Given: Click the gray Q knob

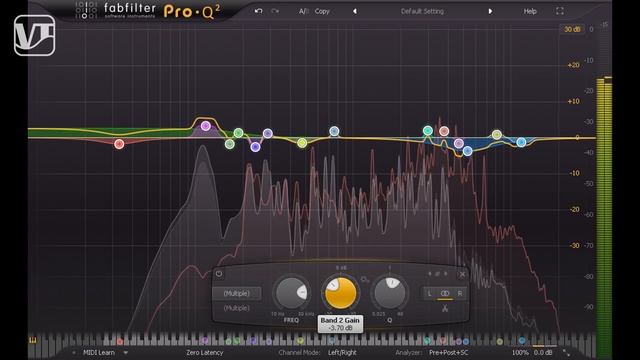Looking at the screenshot, I should tap(390, 293).
